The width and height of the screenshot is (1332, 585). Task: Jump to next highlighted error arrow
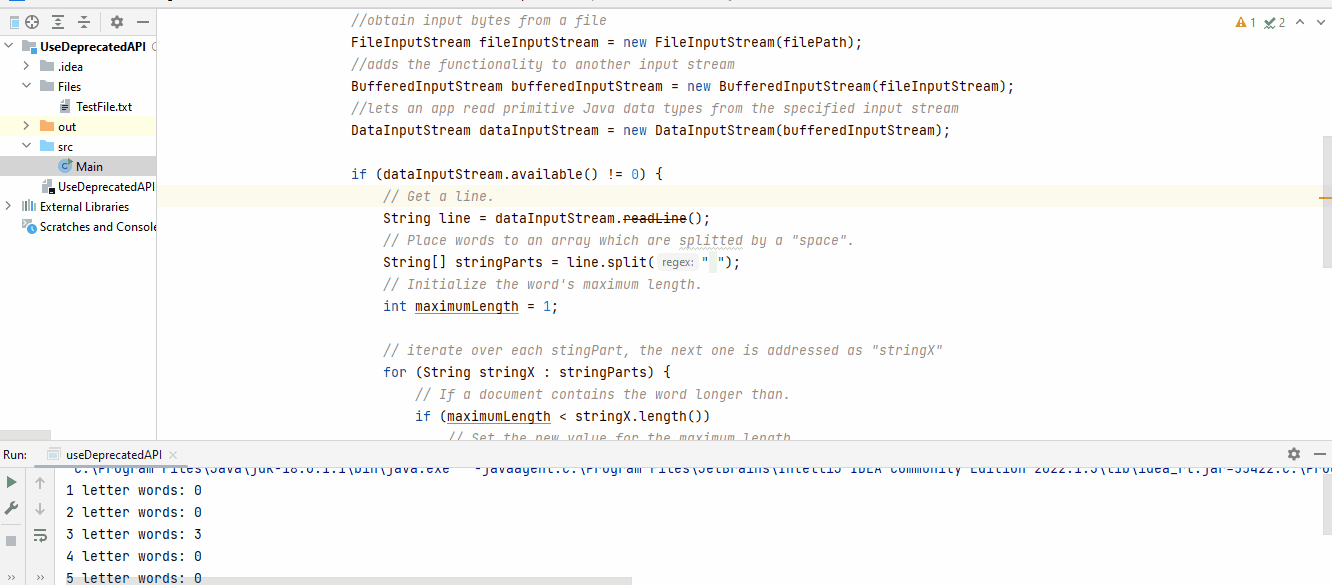1323,22
